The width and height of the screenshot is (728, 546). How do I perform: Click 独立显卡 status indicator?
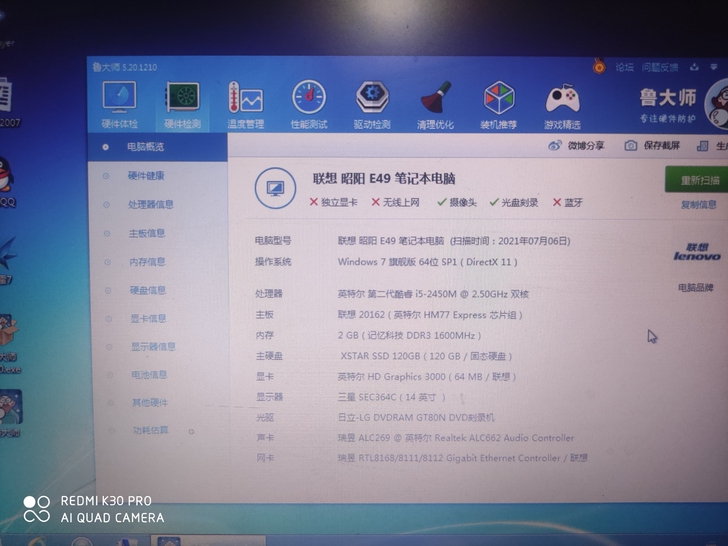333,202
